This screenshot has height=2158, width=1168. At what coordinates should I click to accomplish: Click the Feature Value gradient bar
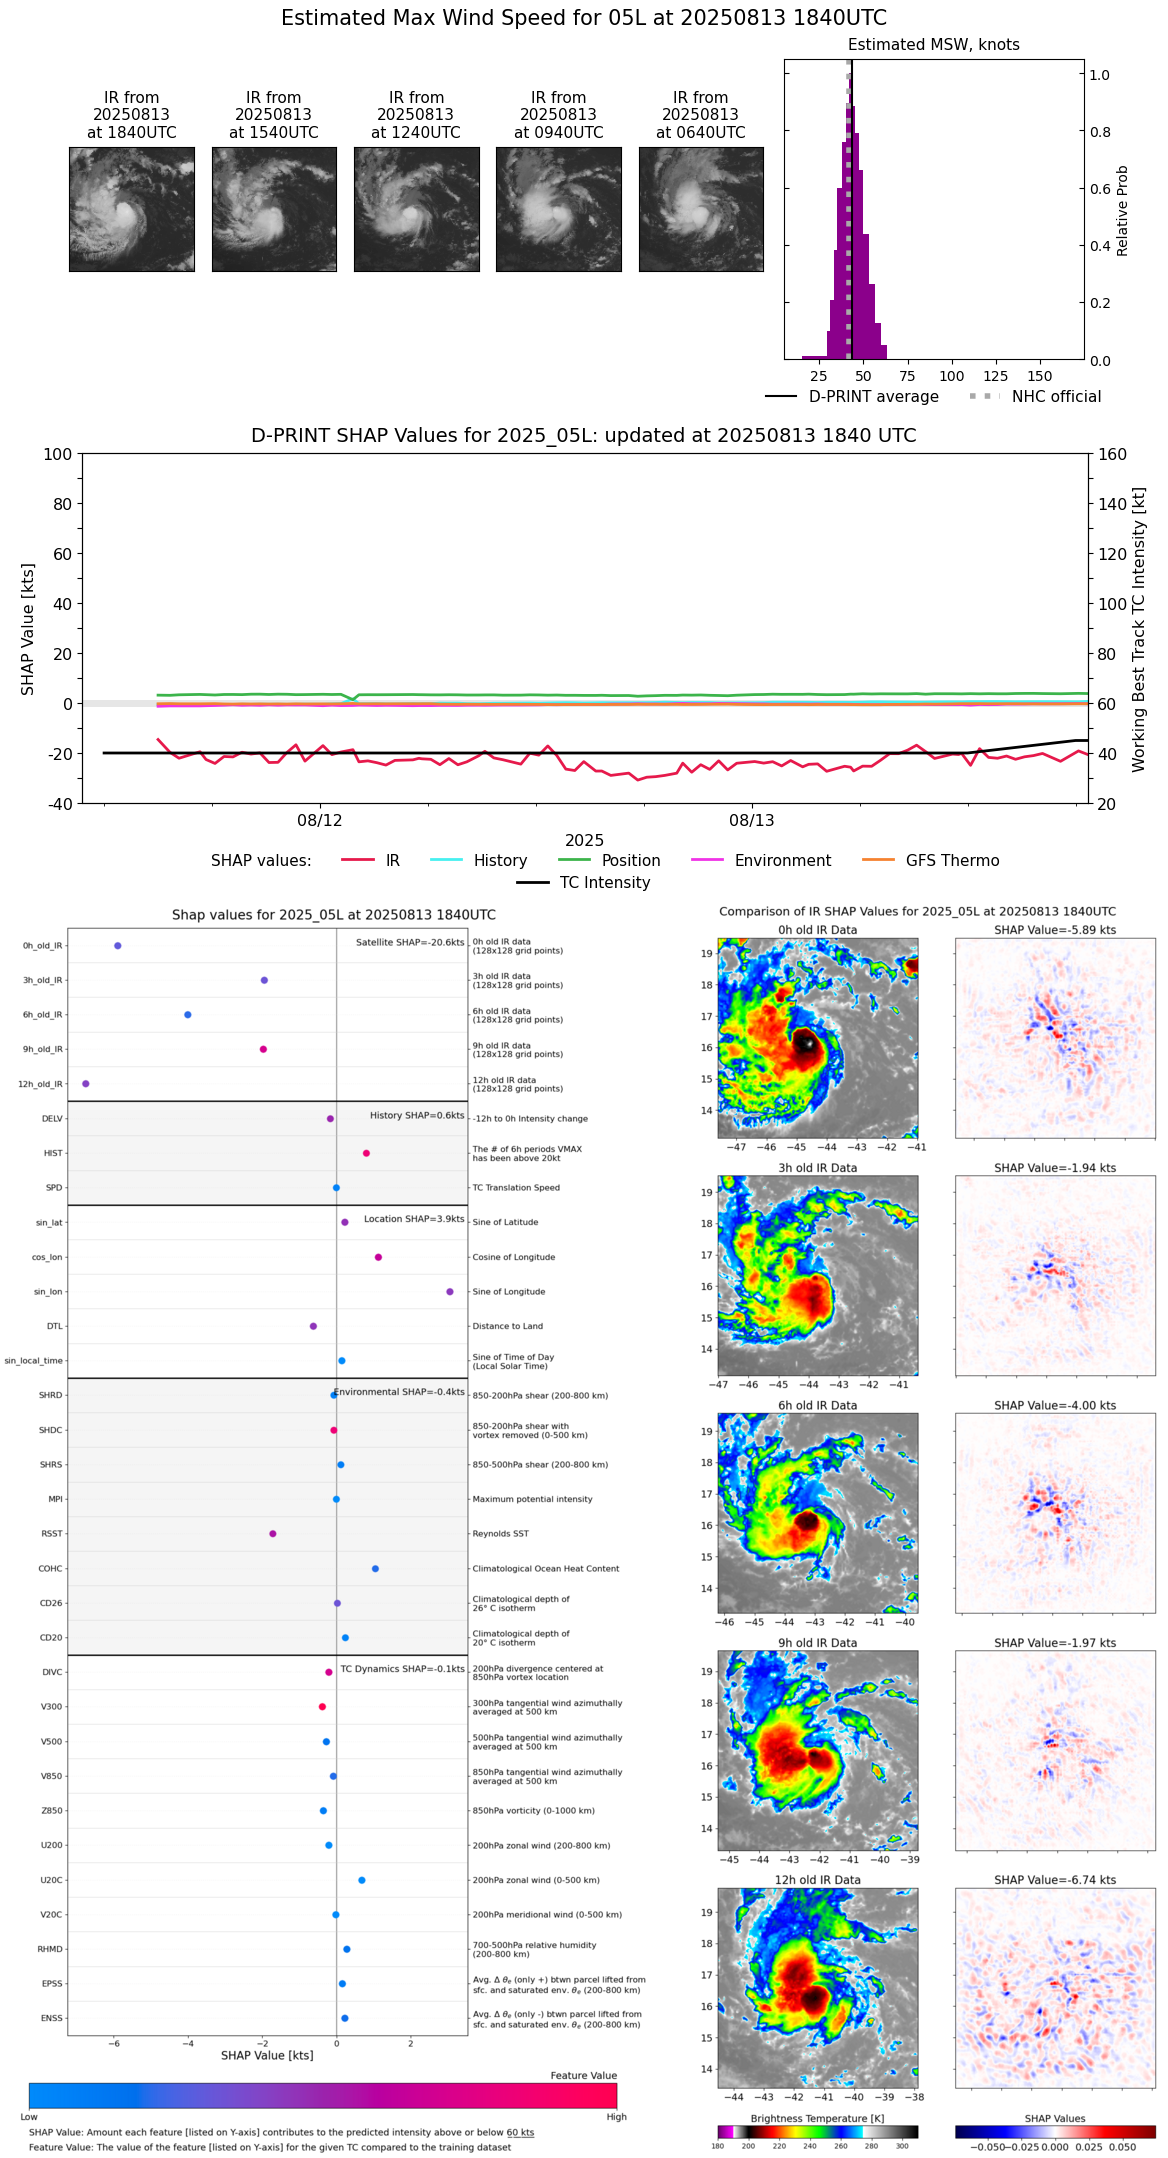click(322, 2095)
